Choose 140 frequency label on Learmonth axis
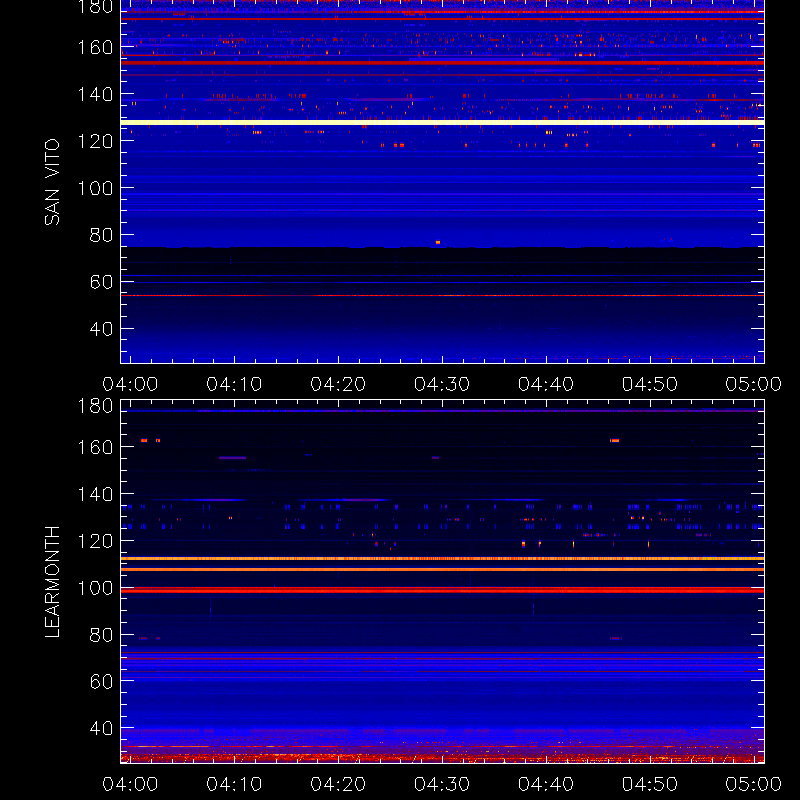800x800 pixels. click(95, 494)
